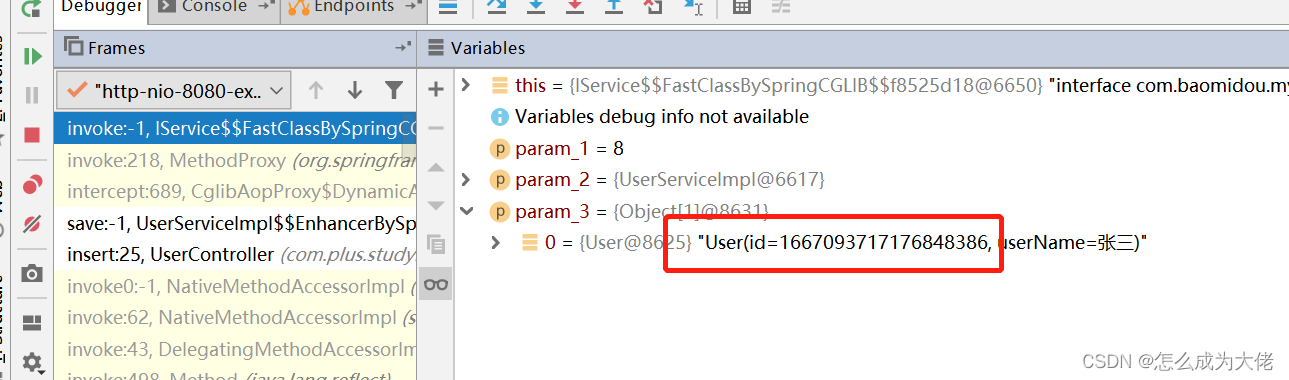
Task: Click the Step Out icon
Action: (614, 7)
